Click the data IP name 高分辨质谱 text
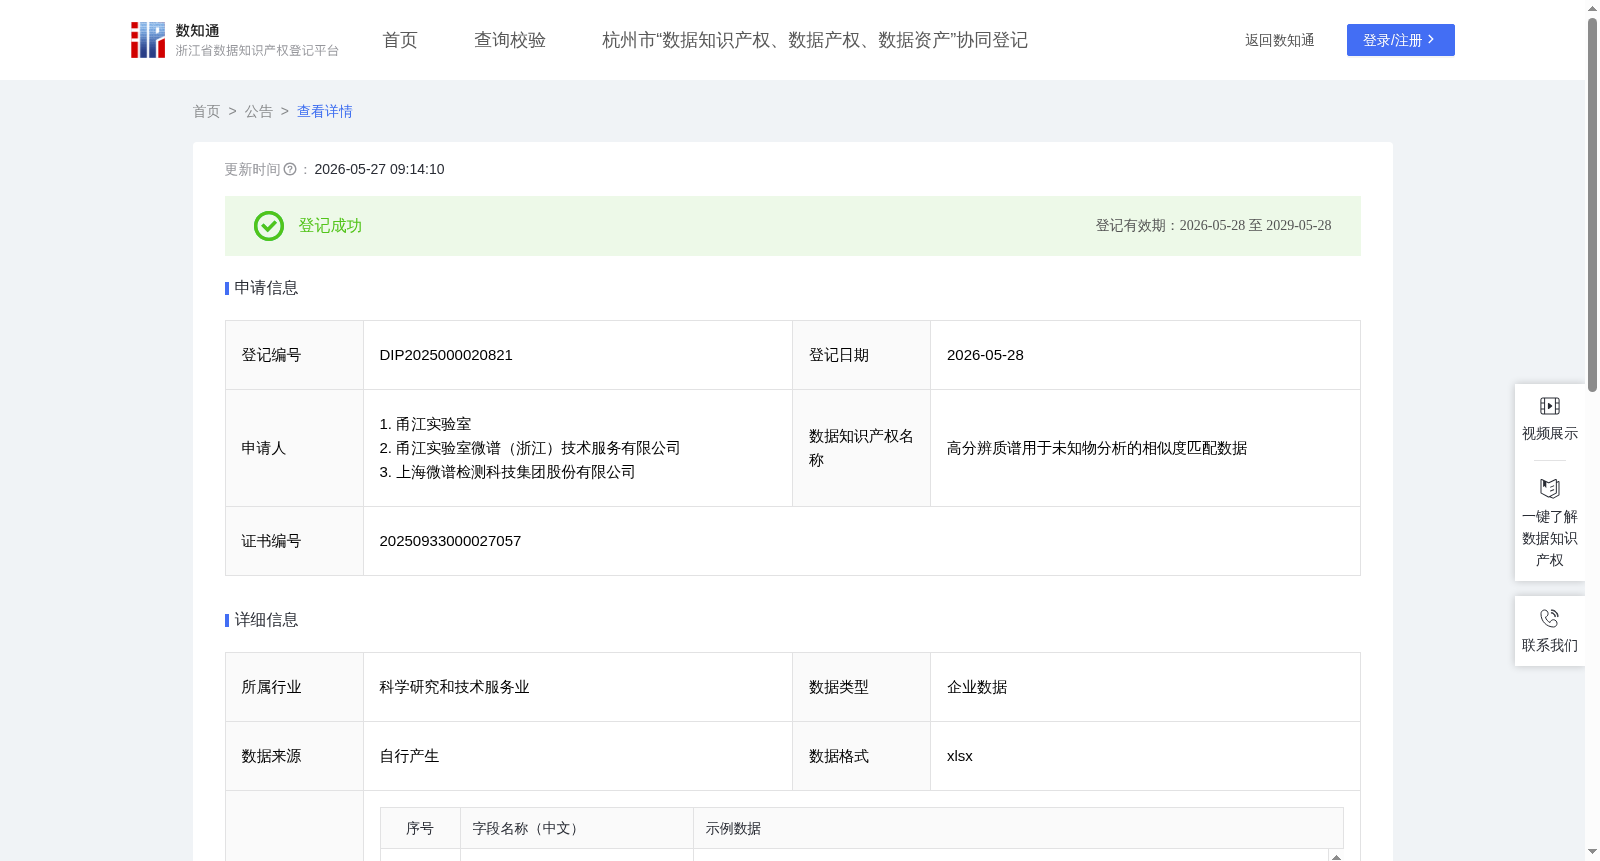Viewport: 1600px width, 861px height. click(x=1097, y=448)
